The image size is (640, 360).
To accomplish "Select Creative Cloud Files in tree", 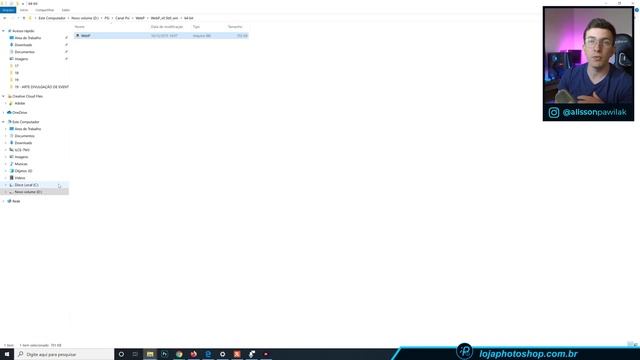I will click(27, 96).
